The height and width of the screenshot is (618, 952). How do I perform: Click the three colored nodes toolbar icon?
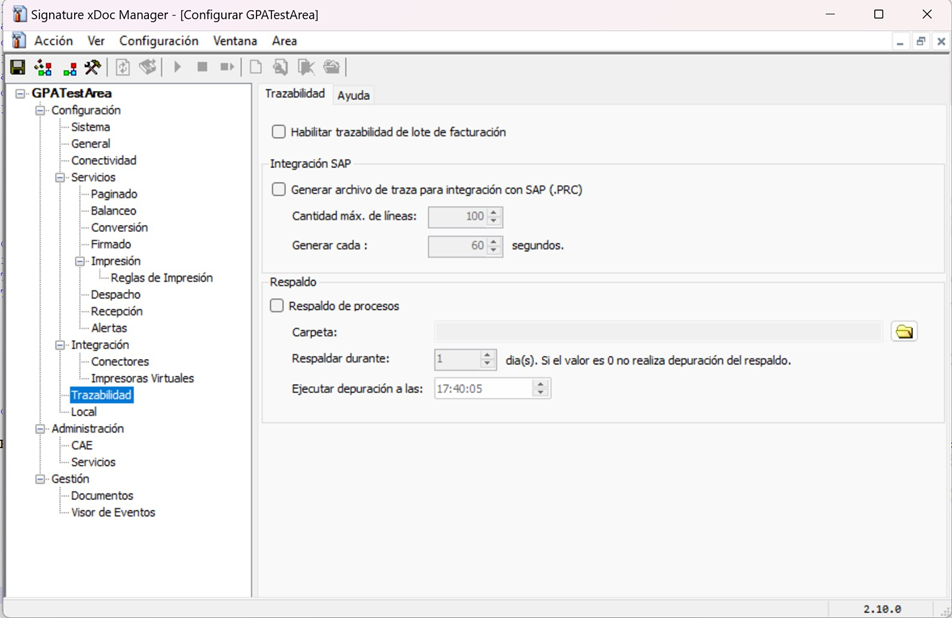pos(70,68)
